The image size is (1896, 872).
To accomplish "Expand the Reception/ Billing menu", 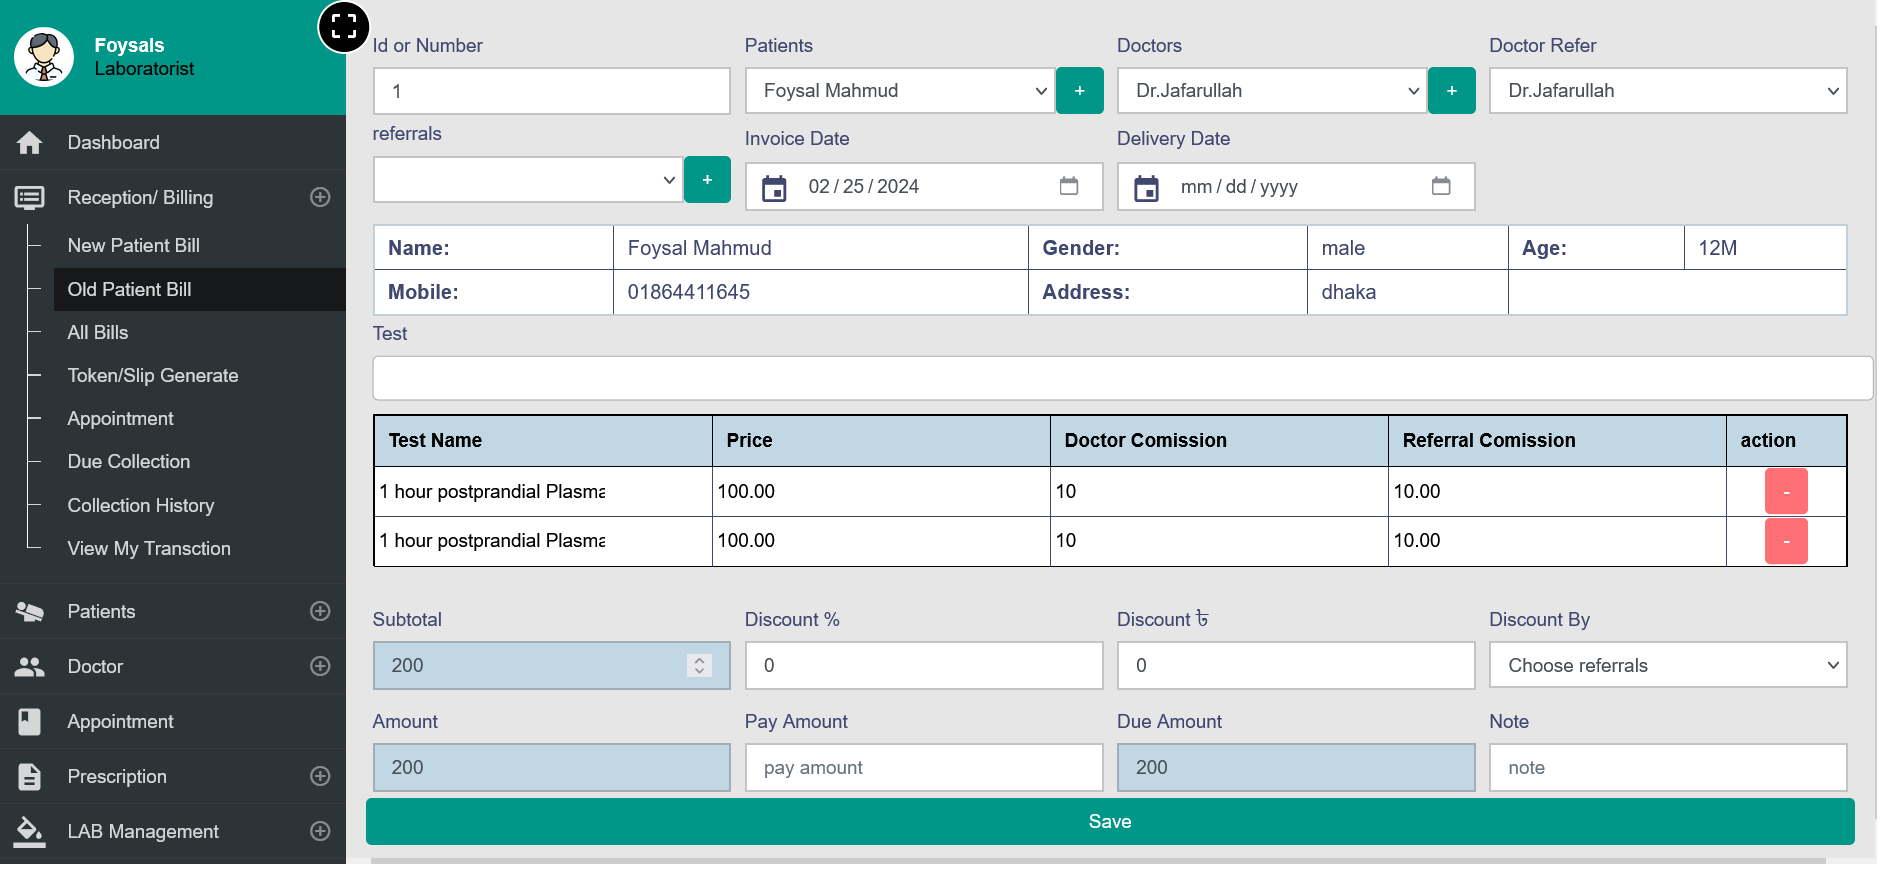I will coord(320,198).
